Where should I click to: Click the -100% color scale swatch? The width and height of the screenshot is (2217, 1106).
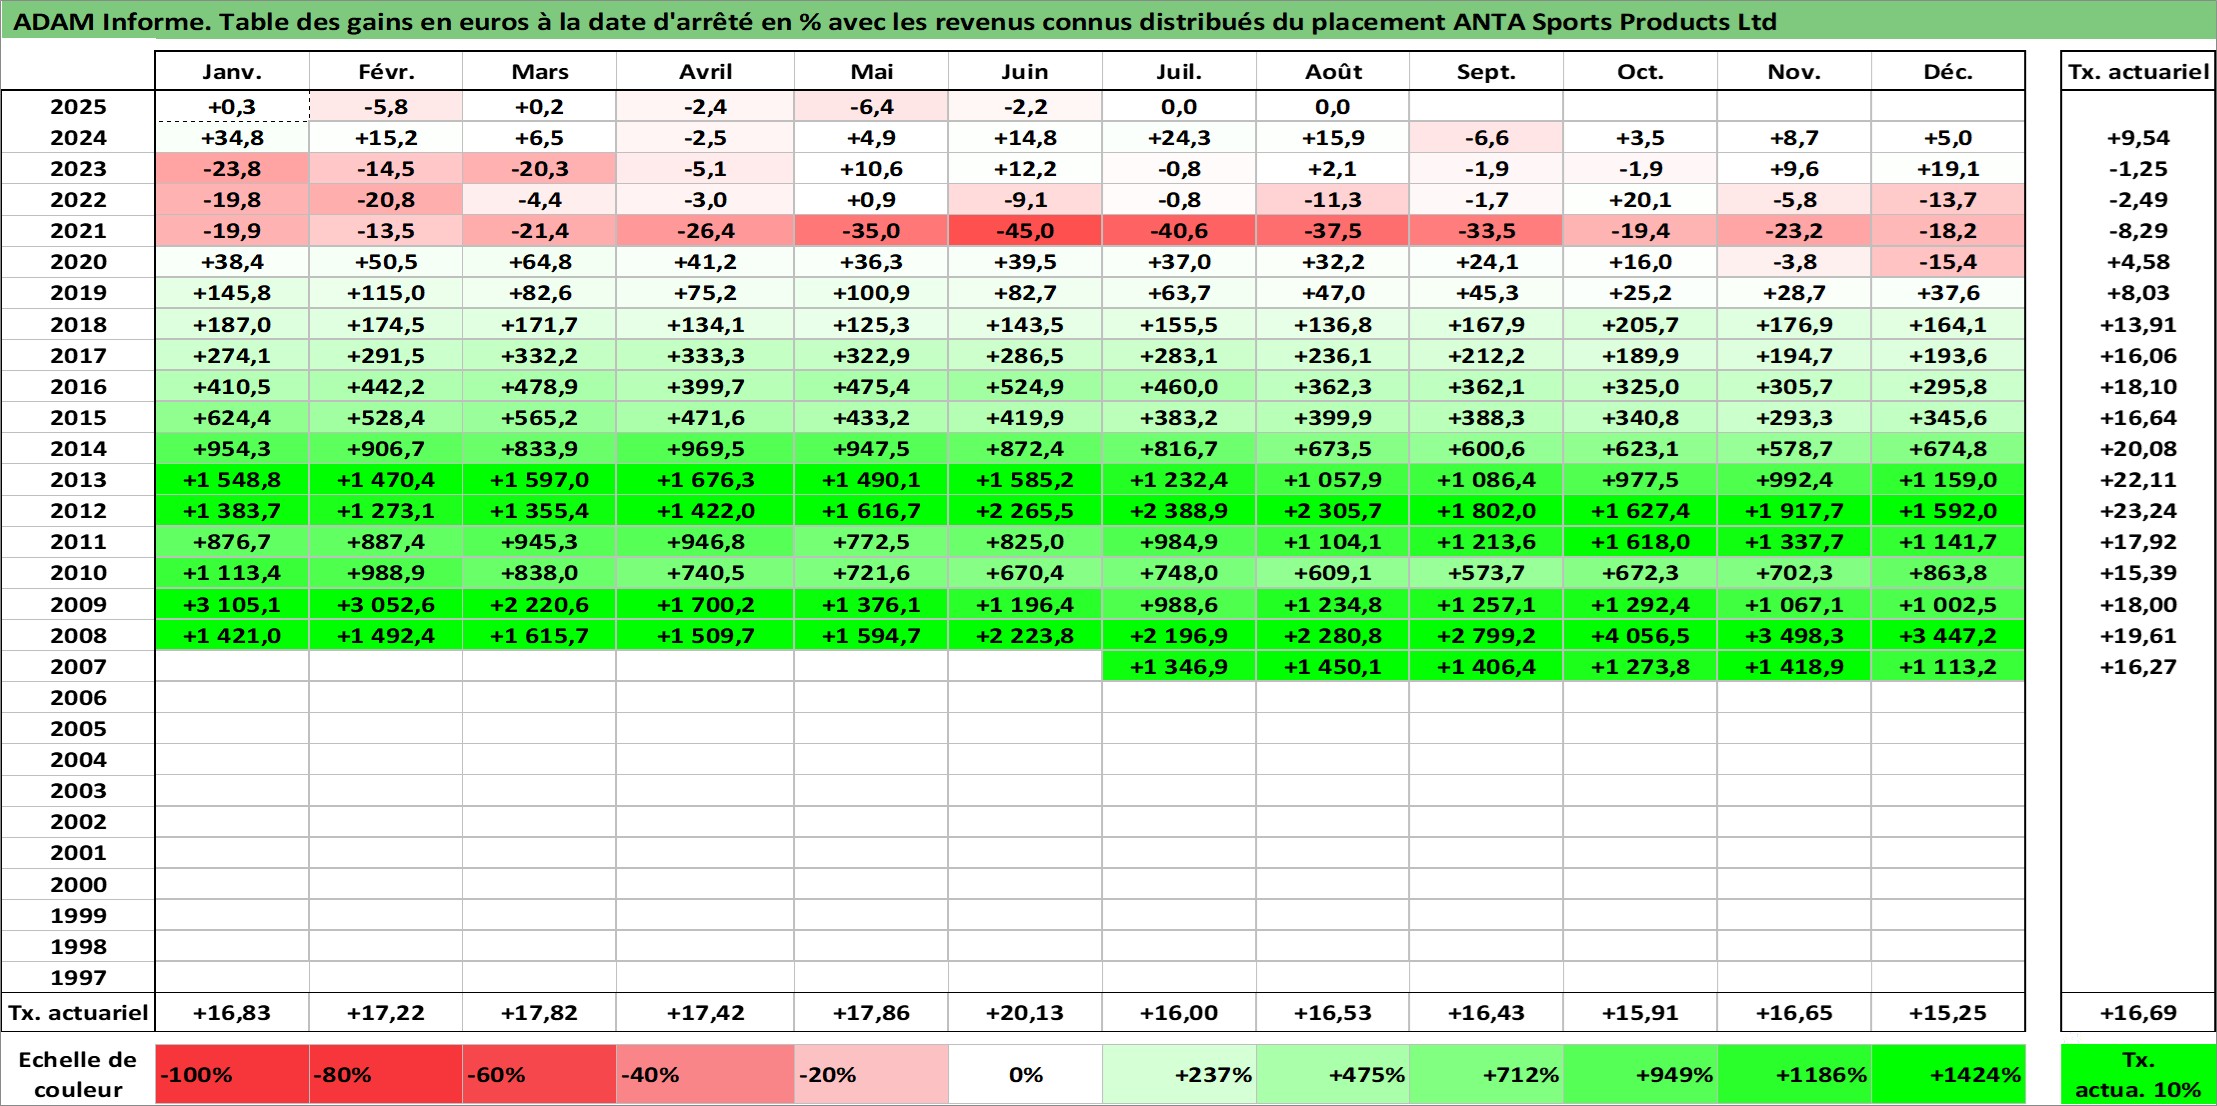232,1075
